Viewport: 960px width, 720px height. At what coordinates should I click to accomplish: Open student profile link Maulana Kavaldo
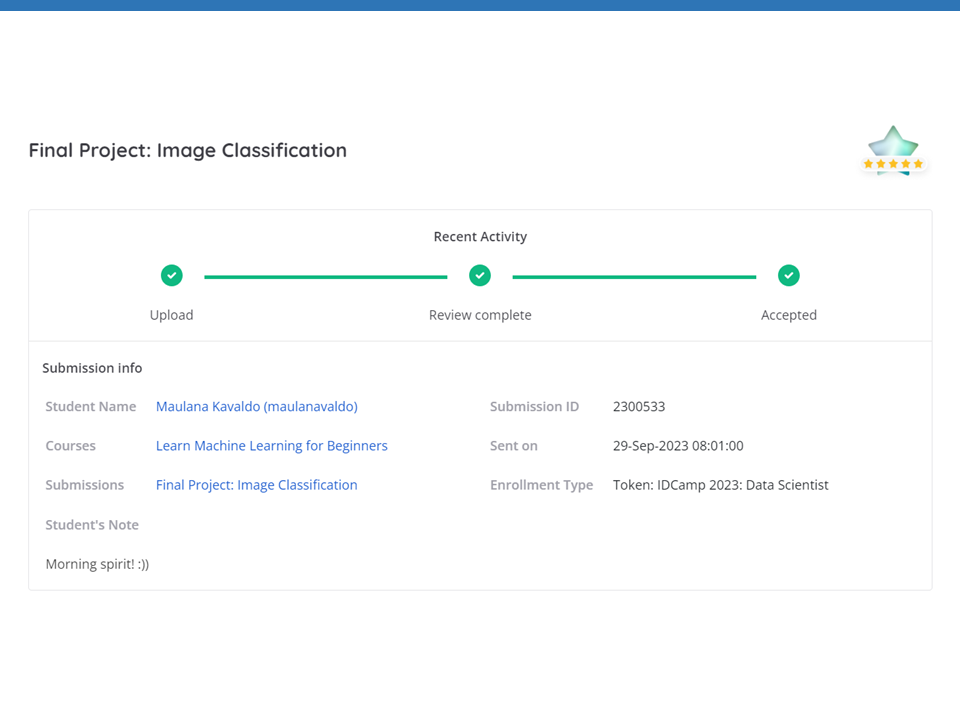256,406
